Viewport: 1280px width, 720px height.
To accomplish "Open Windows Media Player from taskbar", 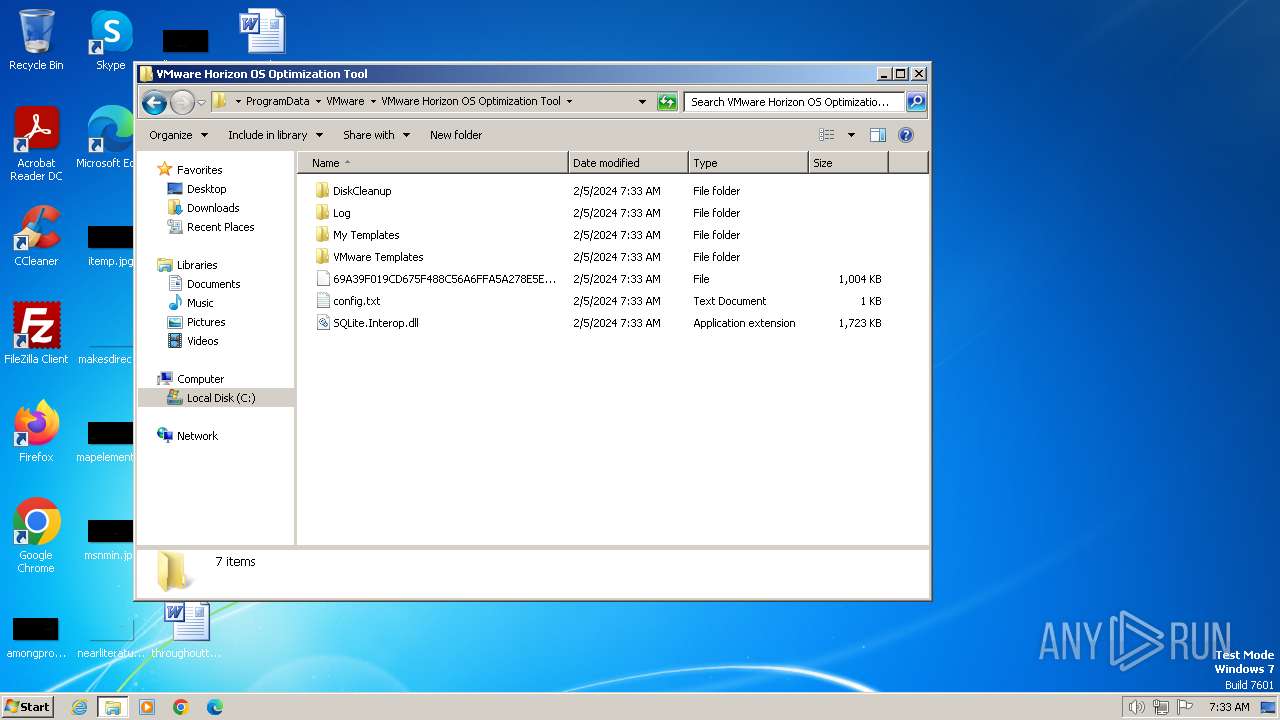I will [x=147, y=707].
